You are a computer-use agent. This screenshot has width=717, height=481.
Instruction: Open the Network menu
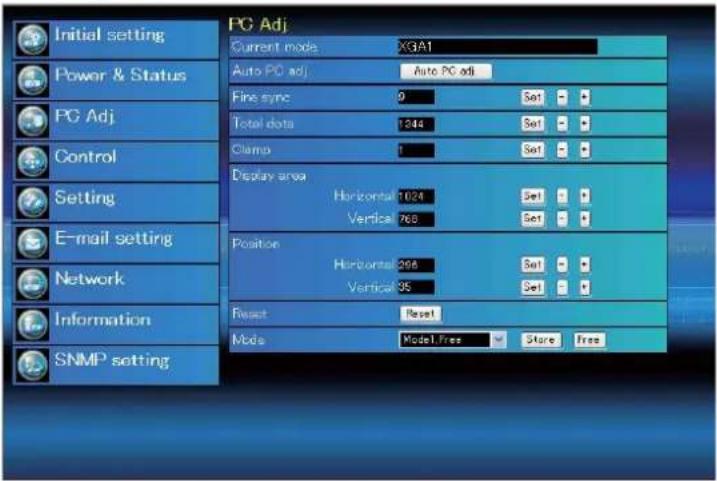click(117, 283)
